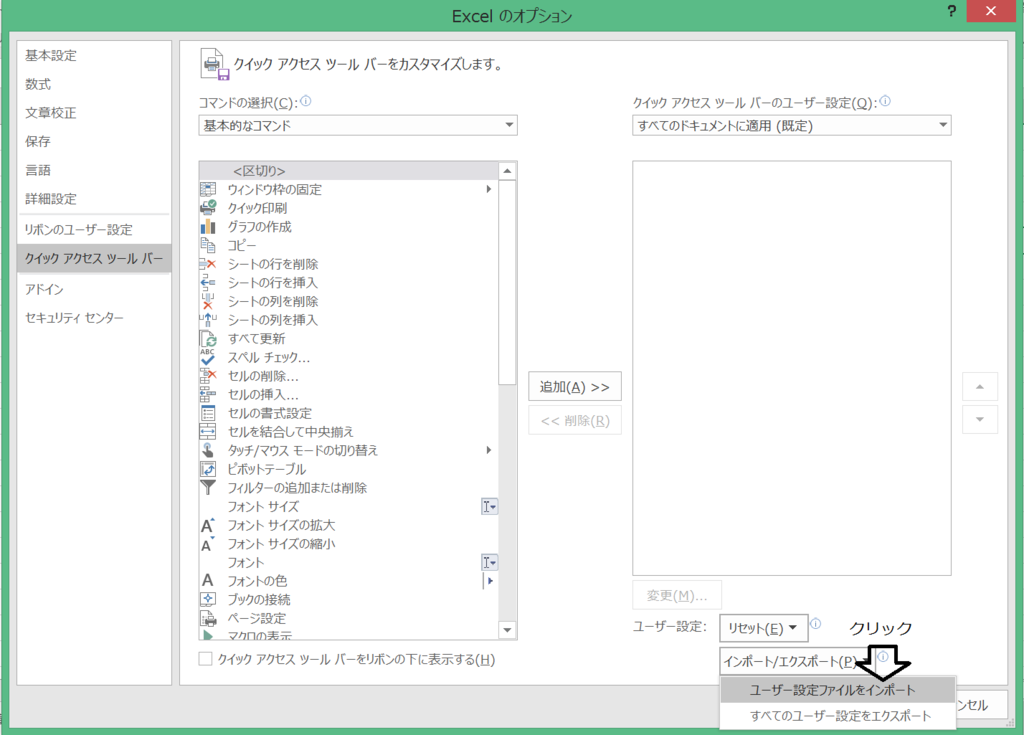Open the 基本設定 options category

(94, 56)
